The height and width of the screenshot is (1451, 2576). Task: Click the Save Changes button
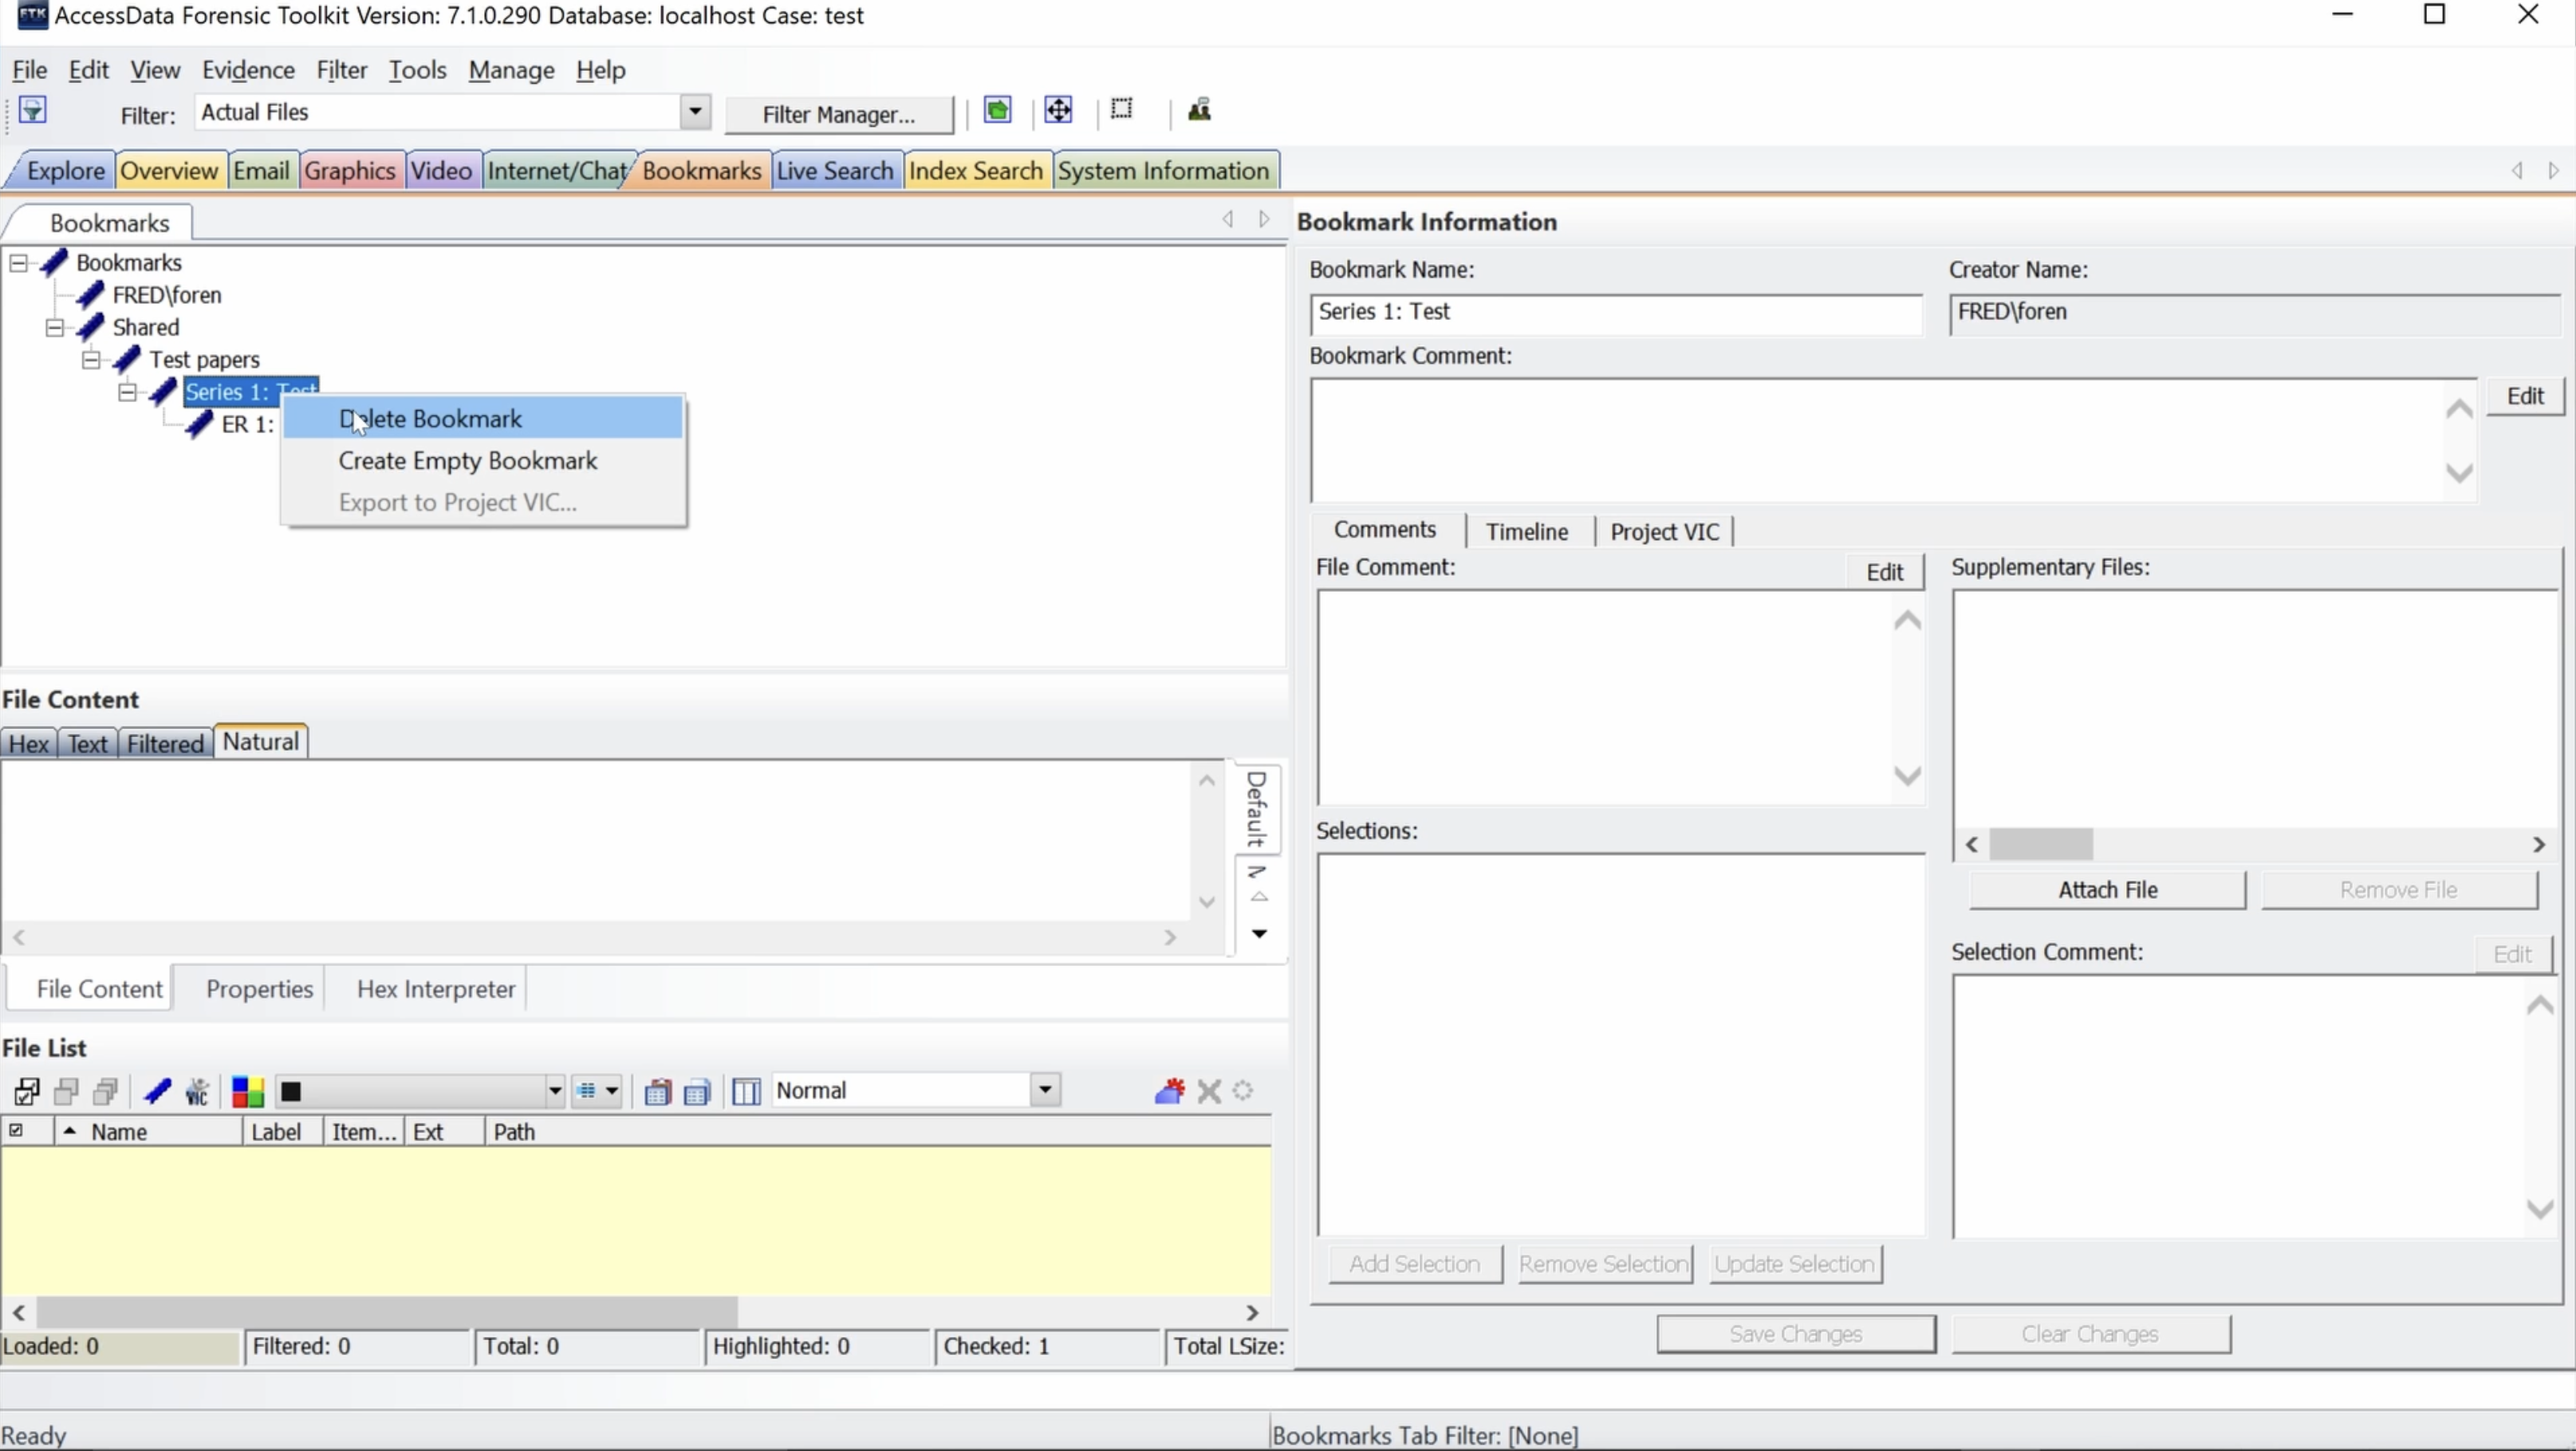[x=1796, y=1334]
